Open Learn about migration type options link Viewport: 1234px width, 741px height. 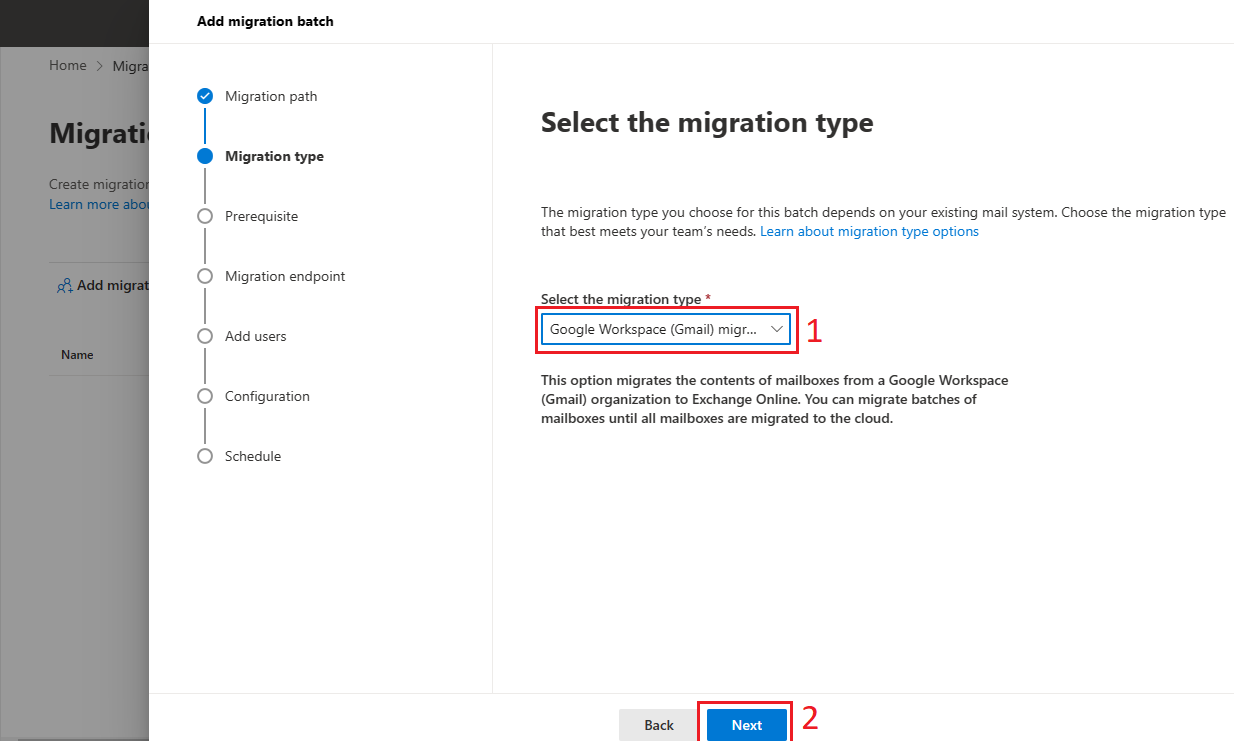point(869,231)
